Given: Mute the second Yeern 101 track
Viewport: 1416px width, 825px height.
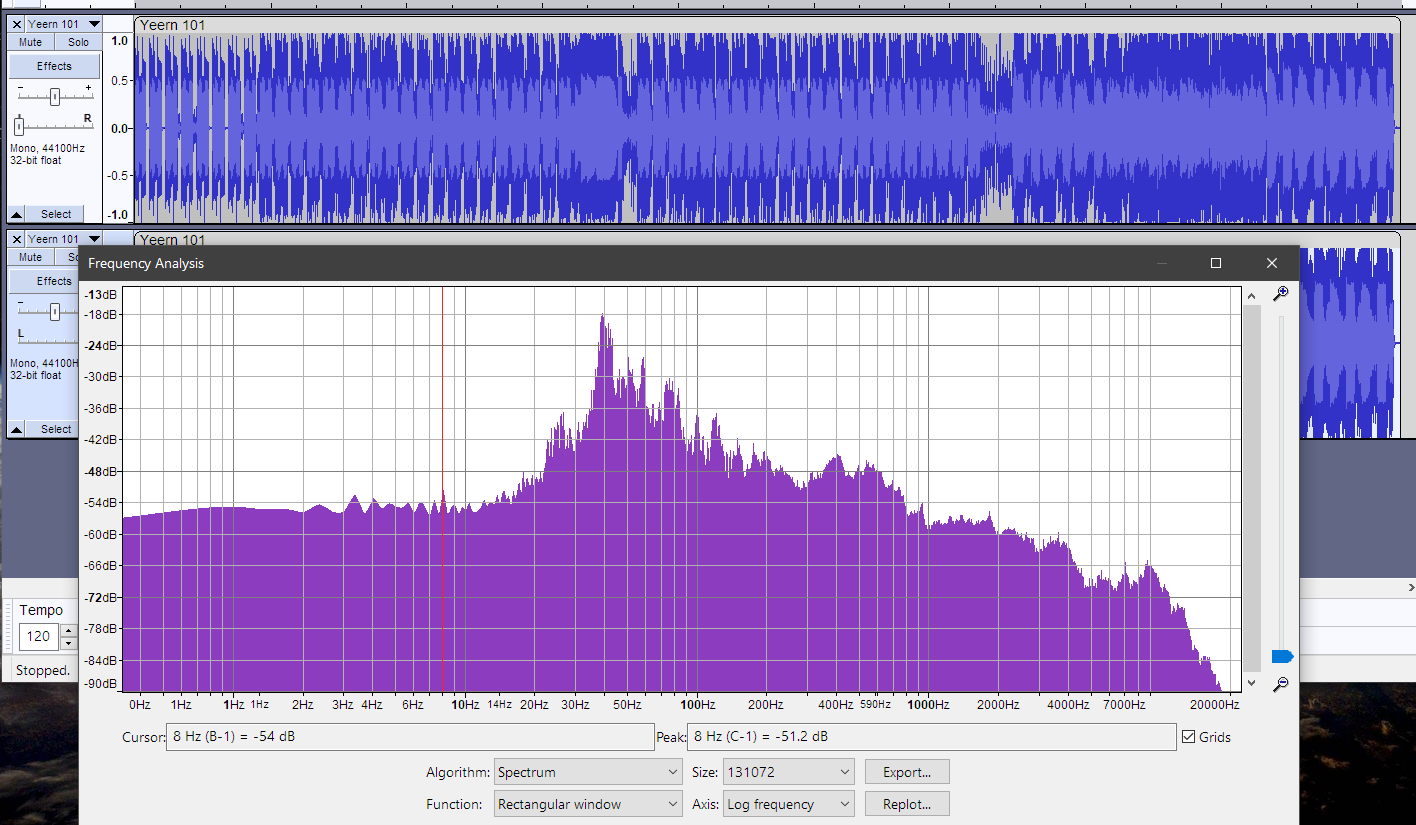Looking at the screenshot, I should 30,257.
